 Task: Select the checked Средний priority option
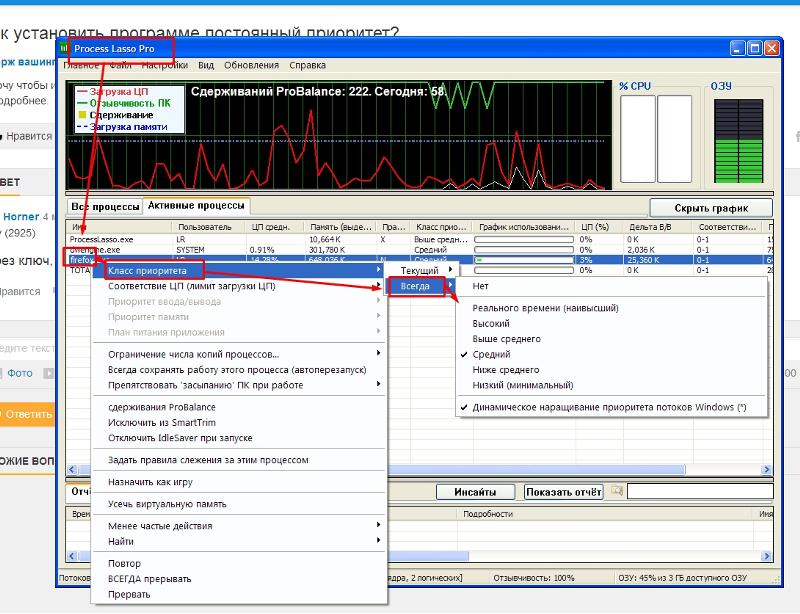tap(491, 354)
